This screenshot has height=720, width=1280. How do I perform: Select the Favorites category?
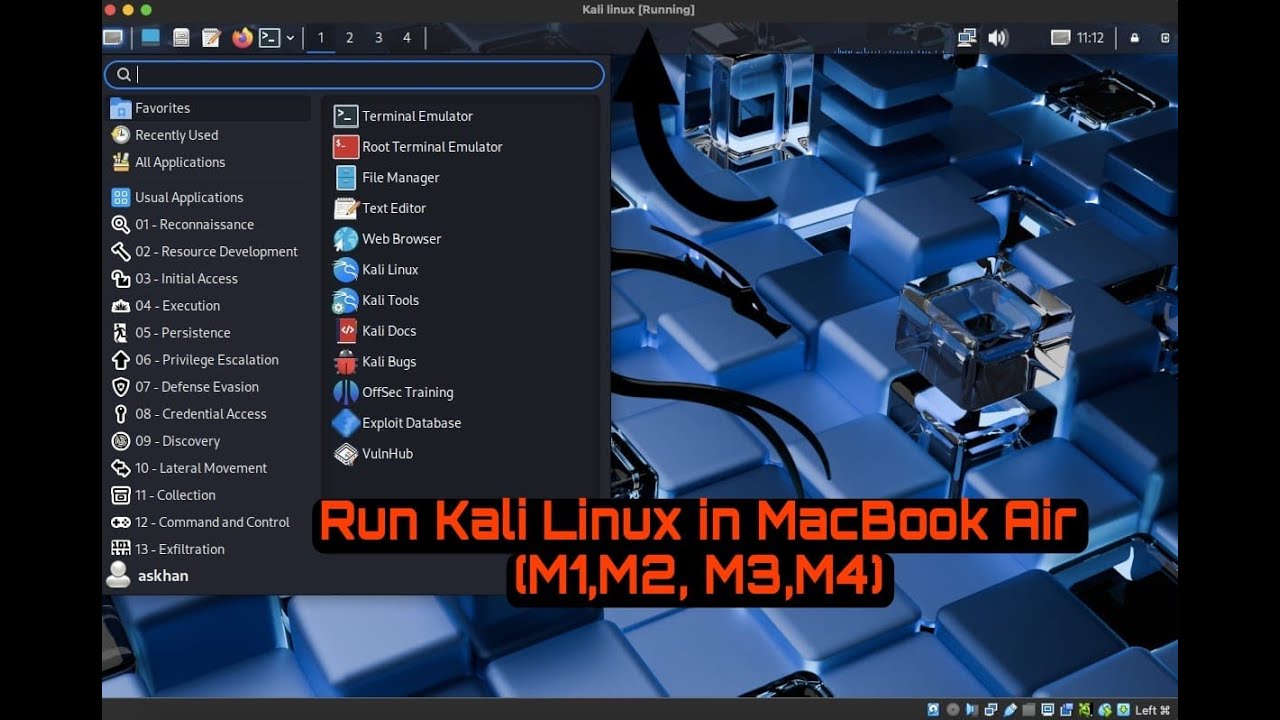click(x=210, y=108)
